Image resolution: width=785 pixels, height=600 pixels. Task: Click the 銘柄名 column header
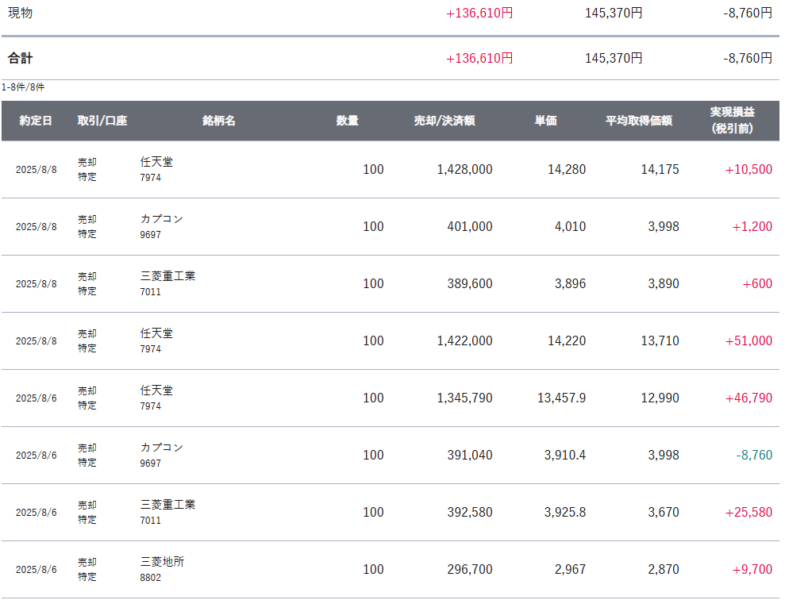[x=219, y=121]
